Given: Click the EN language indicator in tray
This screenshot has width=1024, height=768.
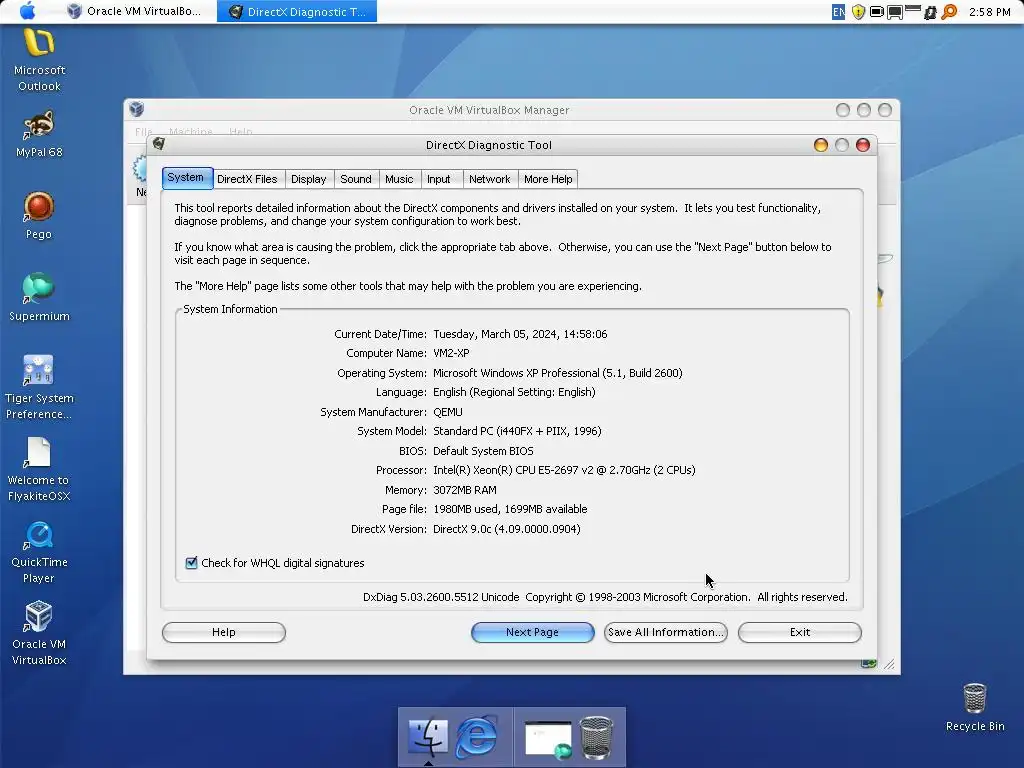Looking at the screenshot, I should [x=839, y=12].
